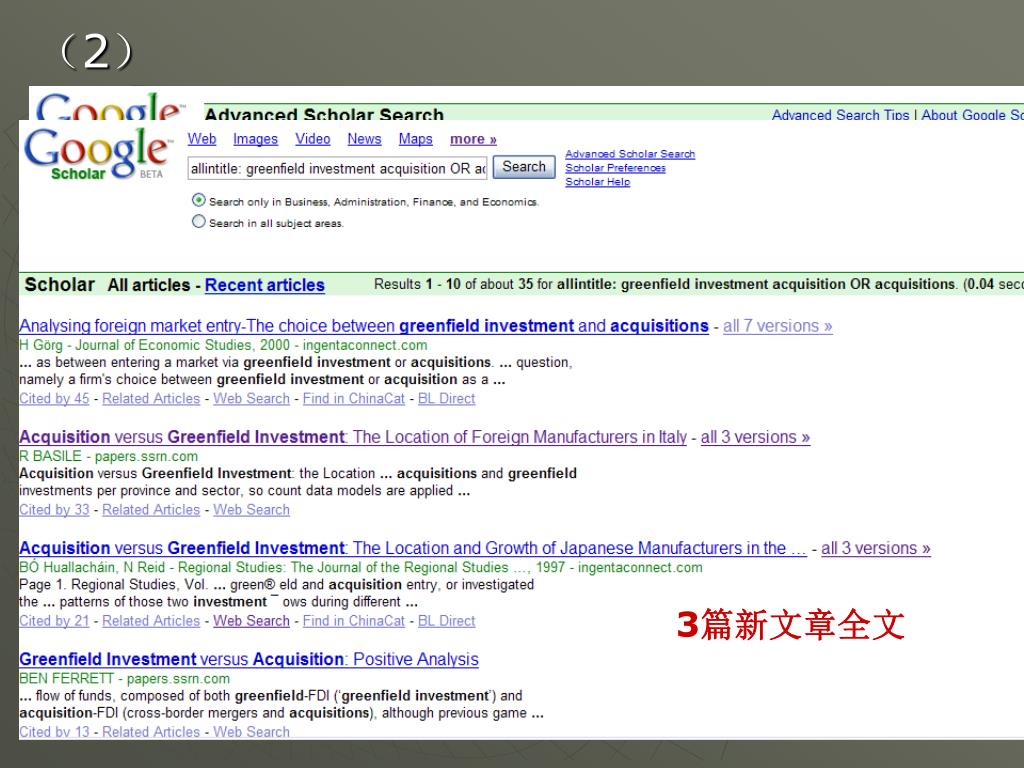Open 'Cited by 45' link
The width and height of the screenshot is (1024, 768).
pyautogui.click(x=54, y=398)
